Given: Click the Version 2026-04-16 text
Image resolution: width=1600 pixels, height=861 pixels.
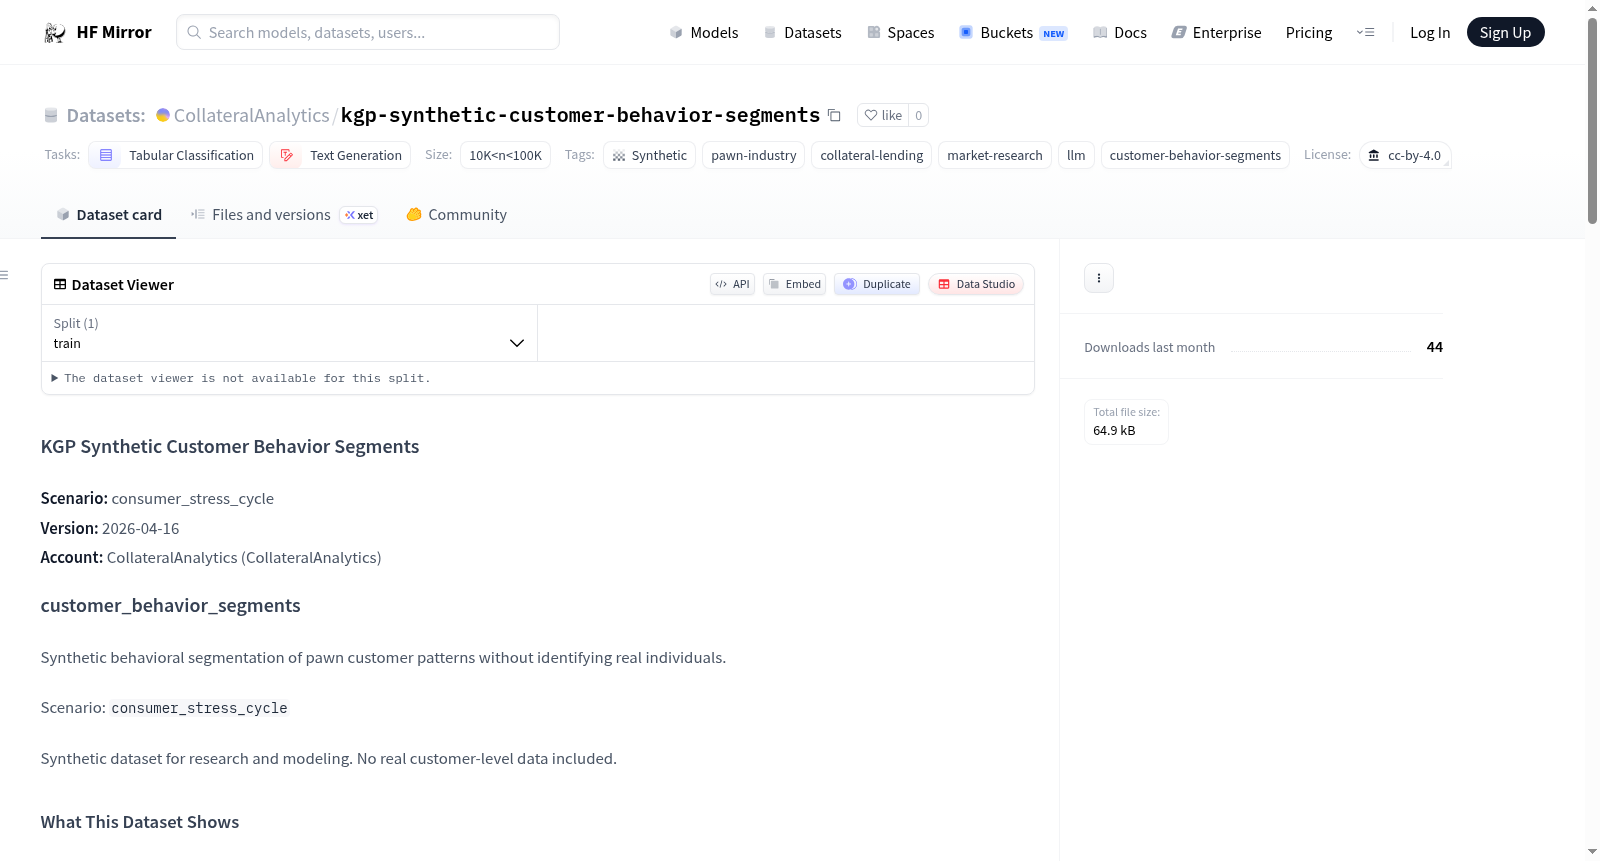Looking at the screenshot, I should click(110, 528).
